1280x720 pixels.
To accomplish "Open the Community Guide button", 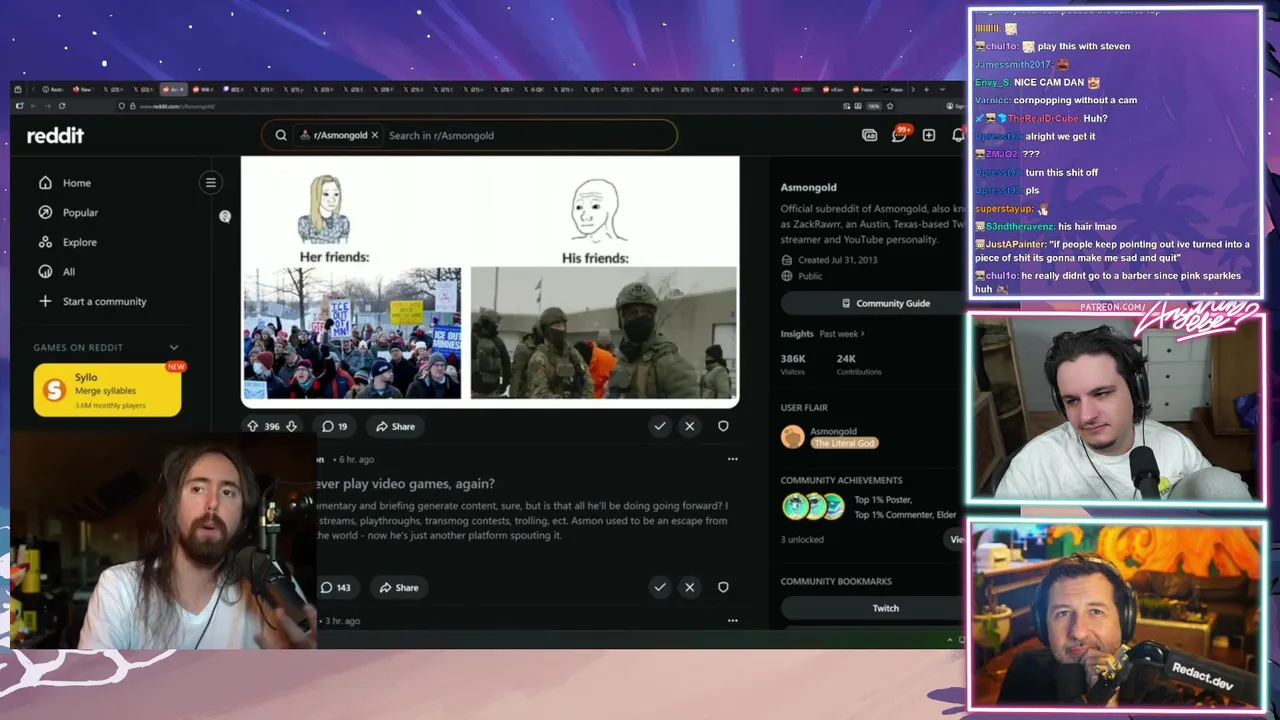I will (x=885, y=303).
